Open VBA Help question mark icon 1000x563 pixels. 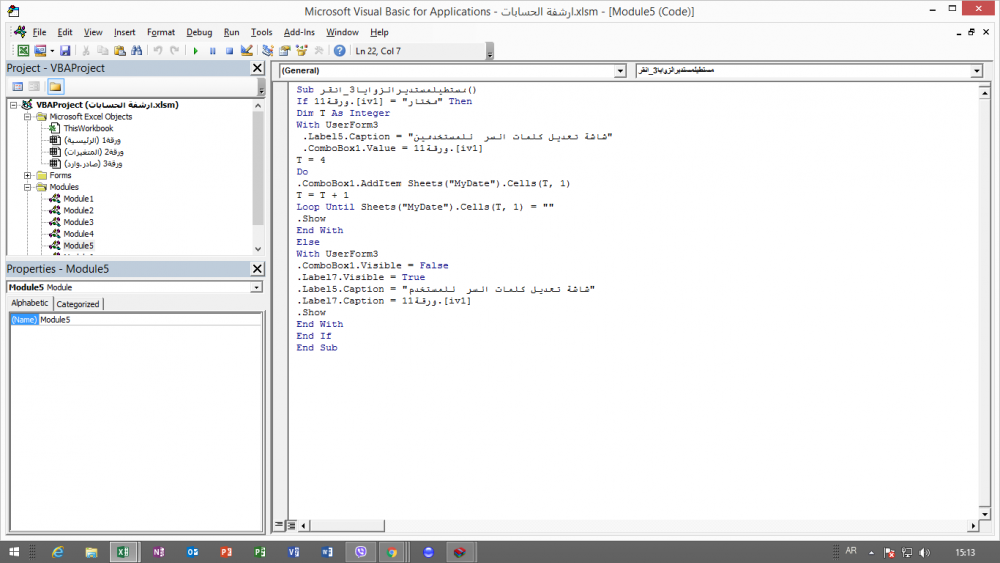point(339,51)
